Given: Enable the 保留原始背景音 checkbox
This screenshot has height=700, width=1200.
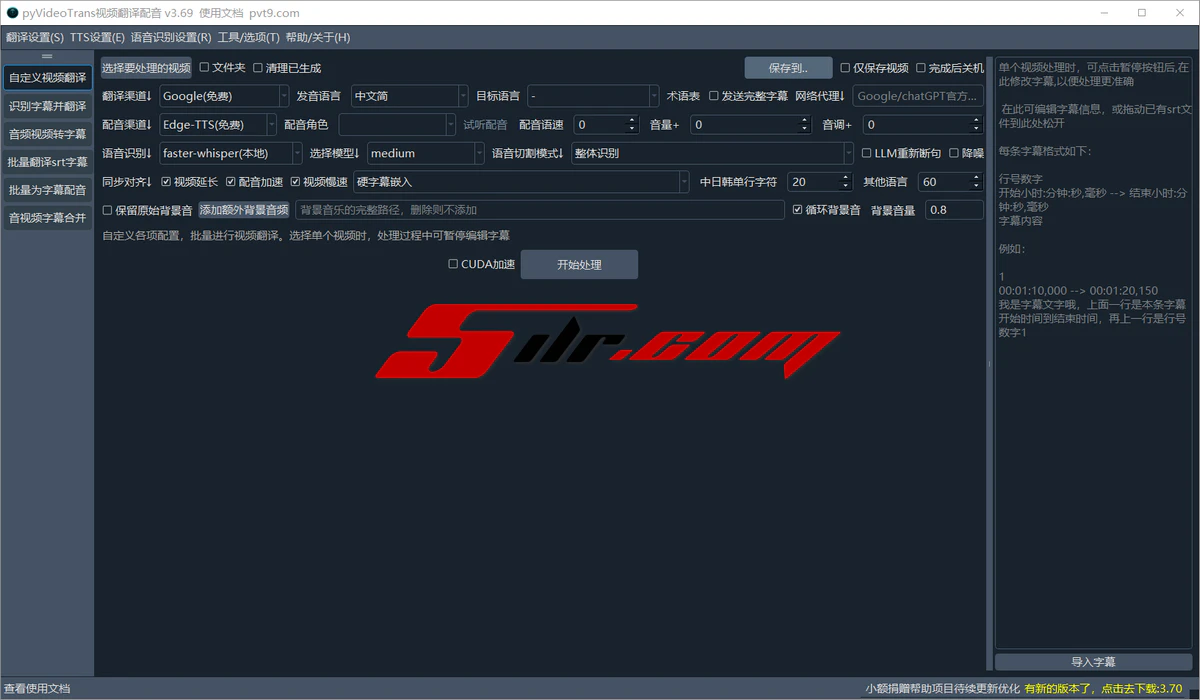Looking at the screenshot, I should [148, 210].
